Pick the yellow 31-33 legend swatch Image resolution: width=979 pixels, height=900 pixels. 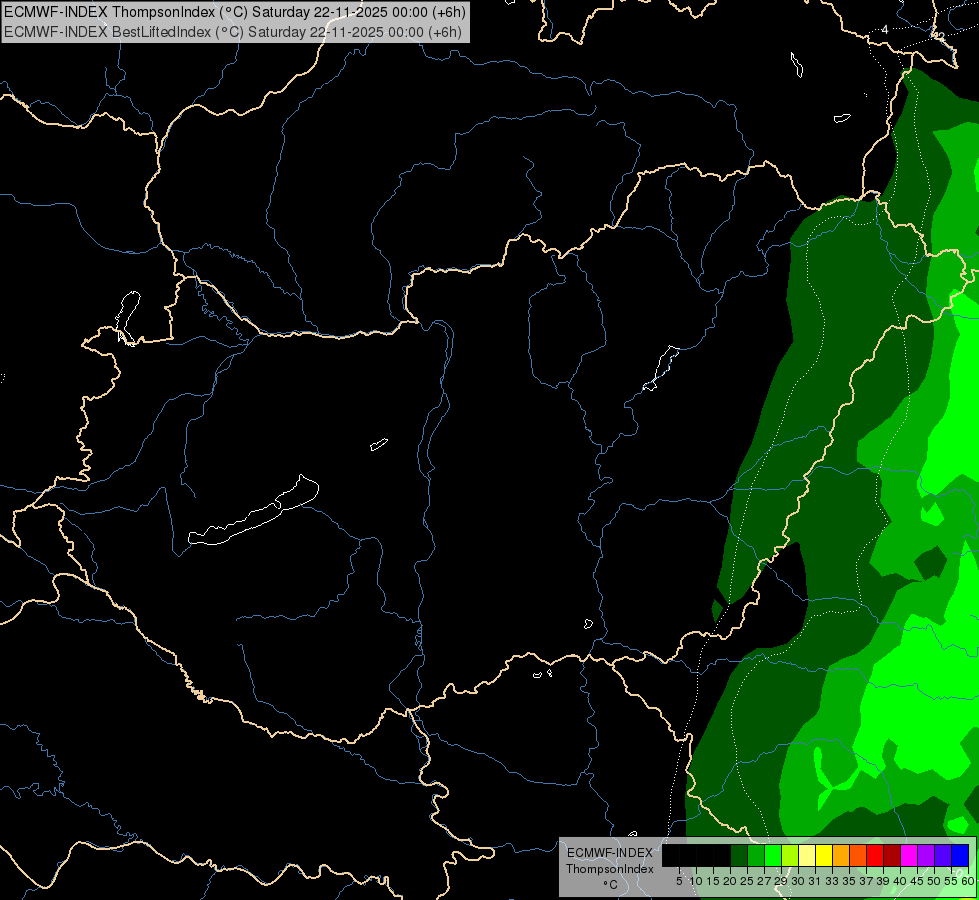click(x=824, y=855)
